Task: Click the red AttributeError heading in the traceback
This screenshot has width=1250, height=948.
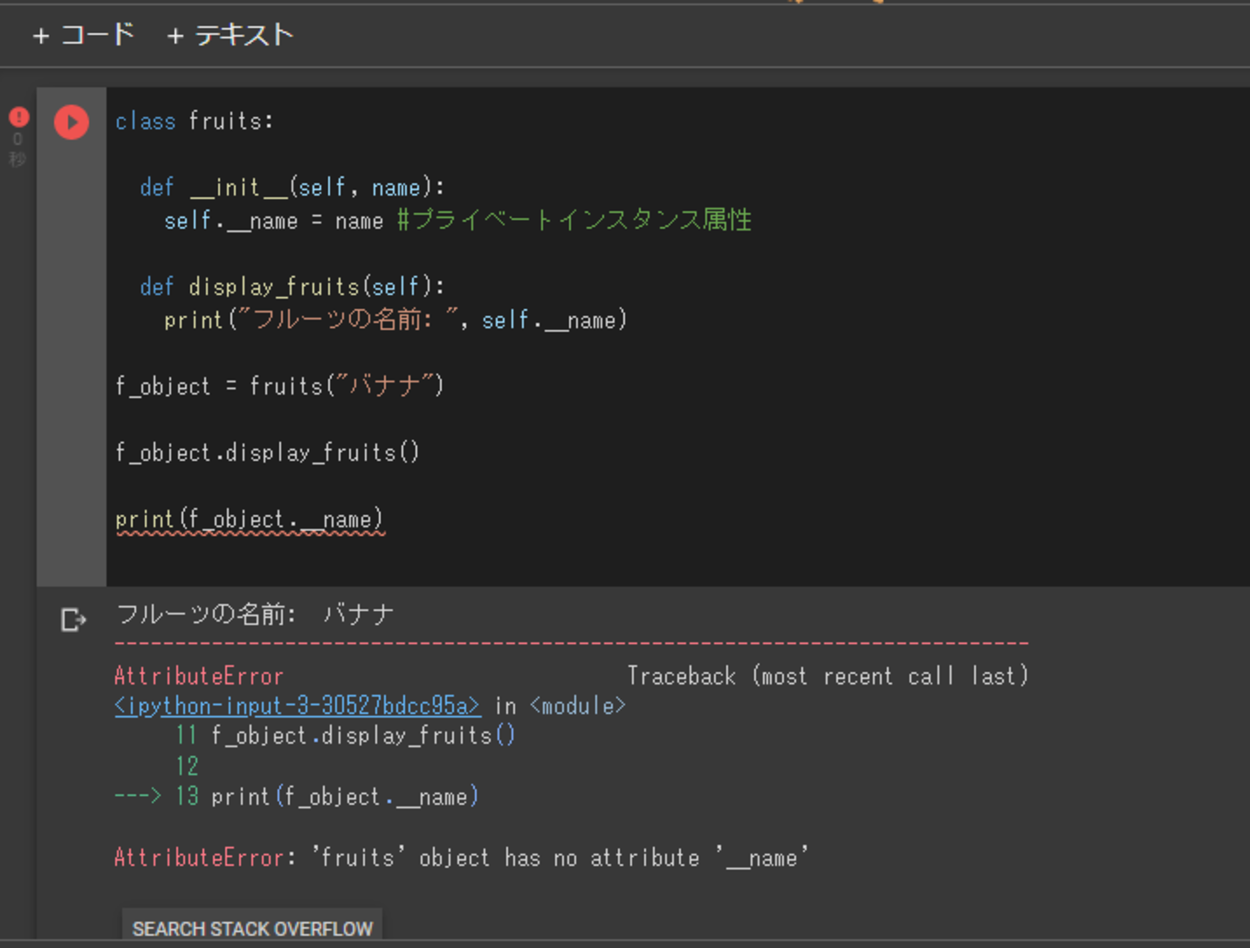Action: pos(199,676)
